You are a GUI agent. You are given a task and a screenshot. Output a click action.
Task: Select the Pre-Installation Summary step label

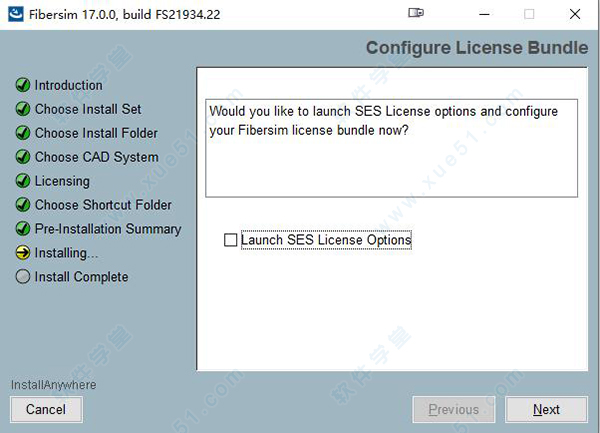(x=108, y=229)
